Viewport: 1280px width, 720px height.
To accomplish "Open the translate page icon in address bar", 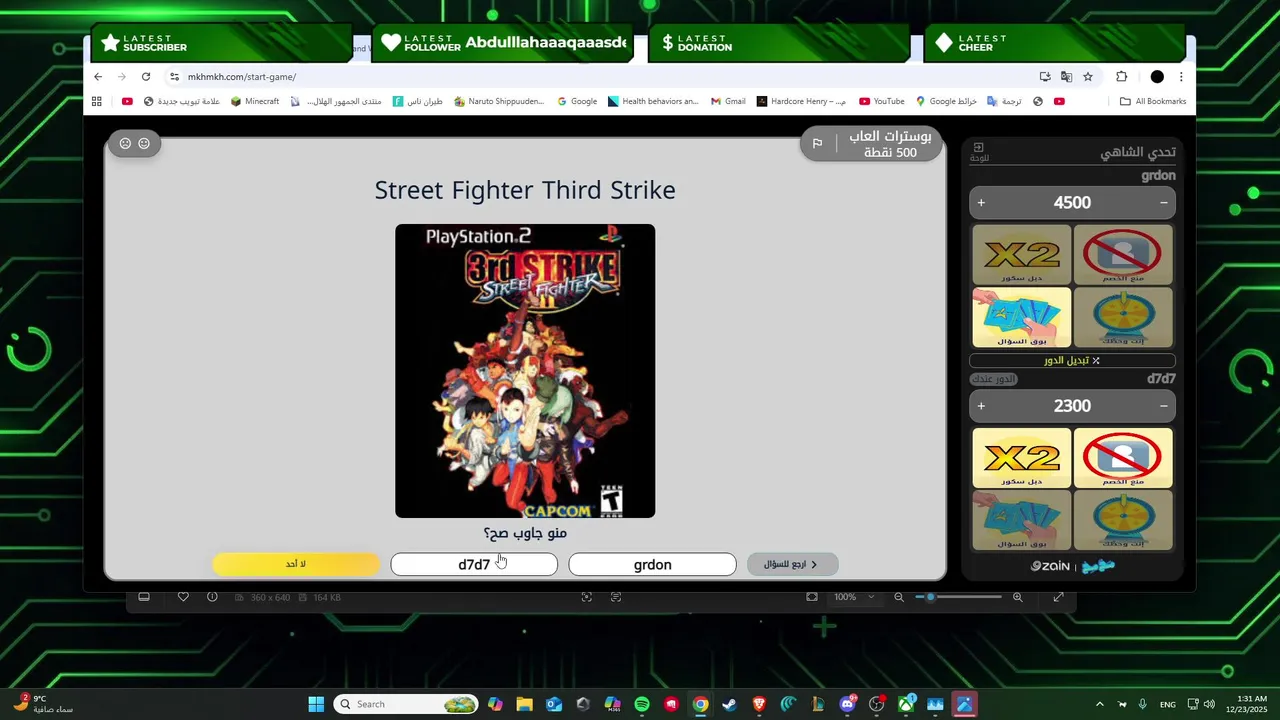I will pos(1066,77).
